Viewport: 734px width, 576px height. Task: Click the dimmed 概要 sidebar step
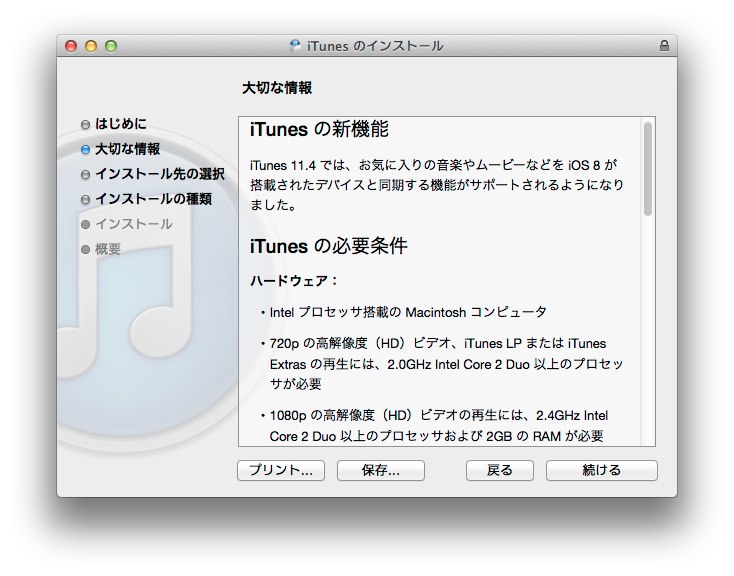pyautogui.click(x=108, y=249)
